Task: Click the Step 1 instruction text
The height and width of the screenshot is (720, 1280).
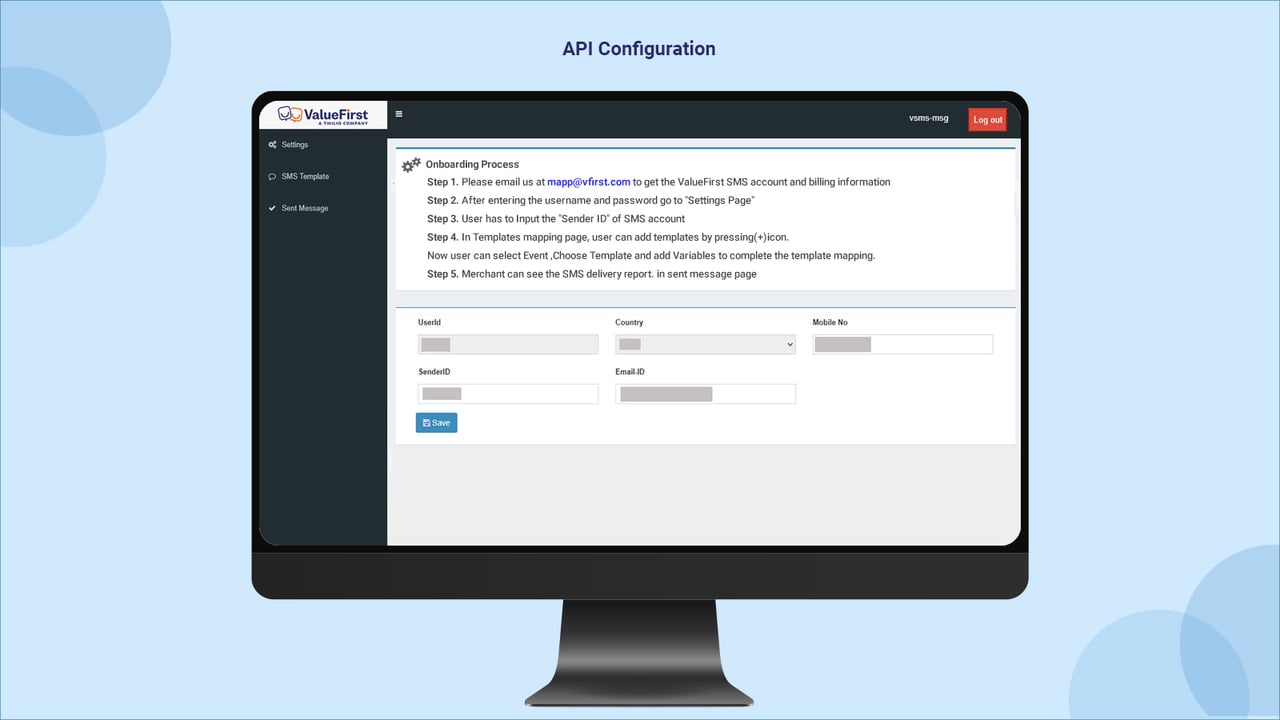Action: pyautogui.click(x=658, y=182)
